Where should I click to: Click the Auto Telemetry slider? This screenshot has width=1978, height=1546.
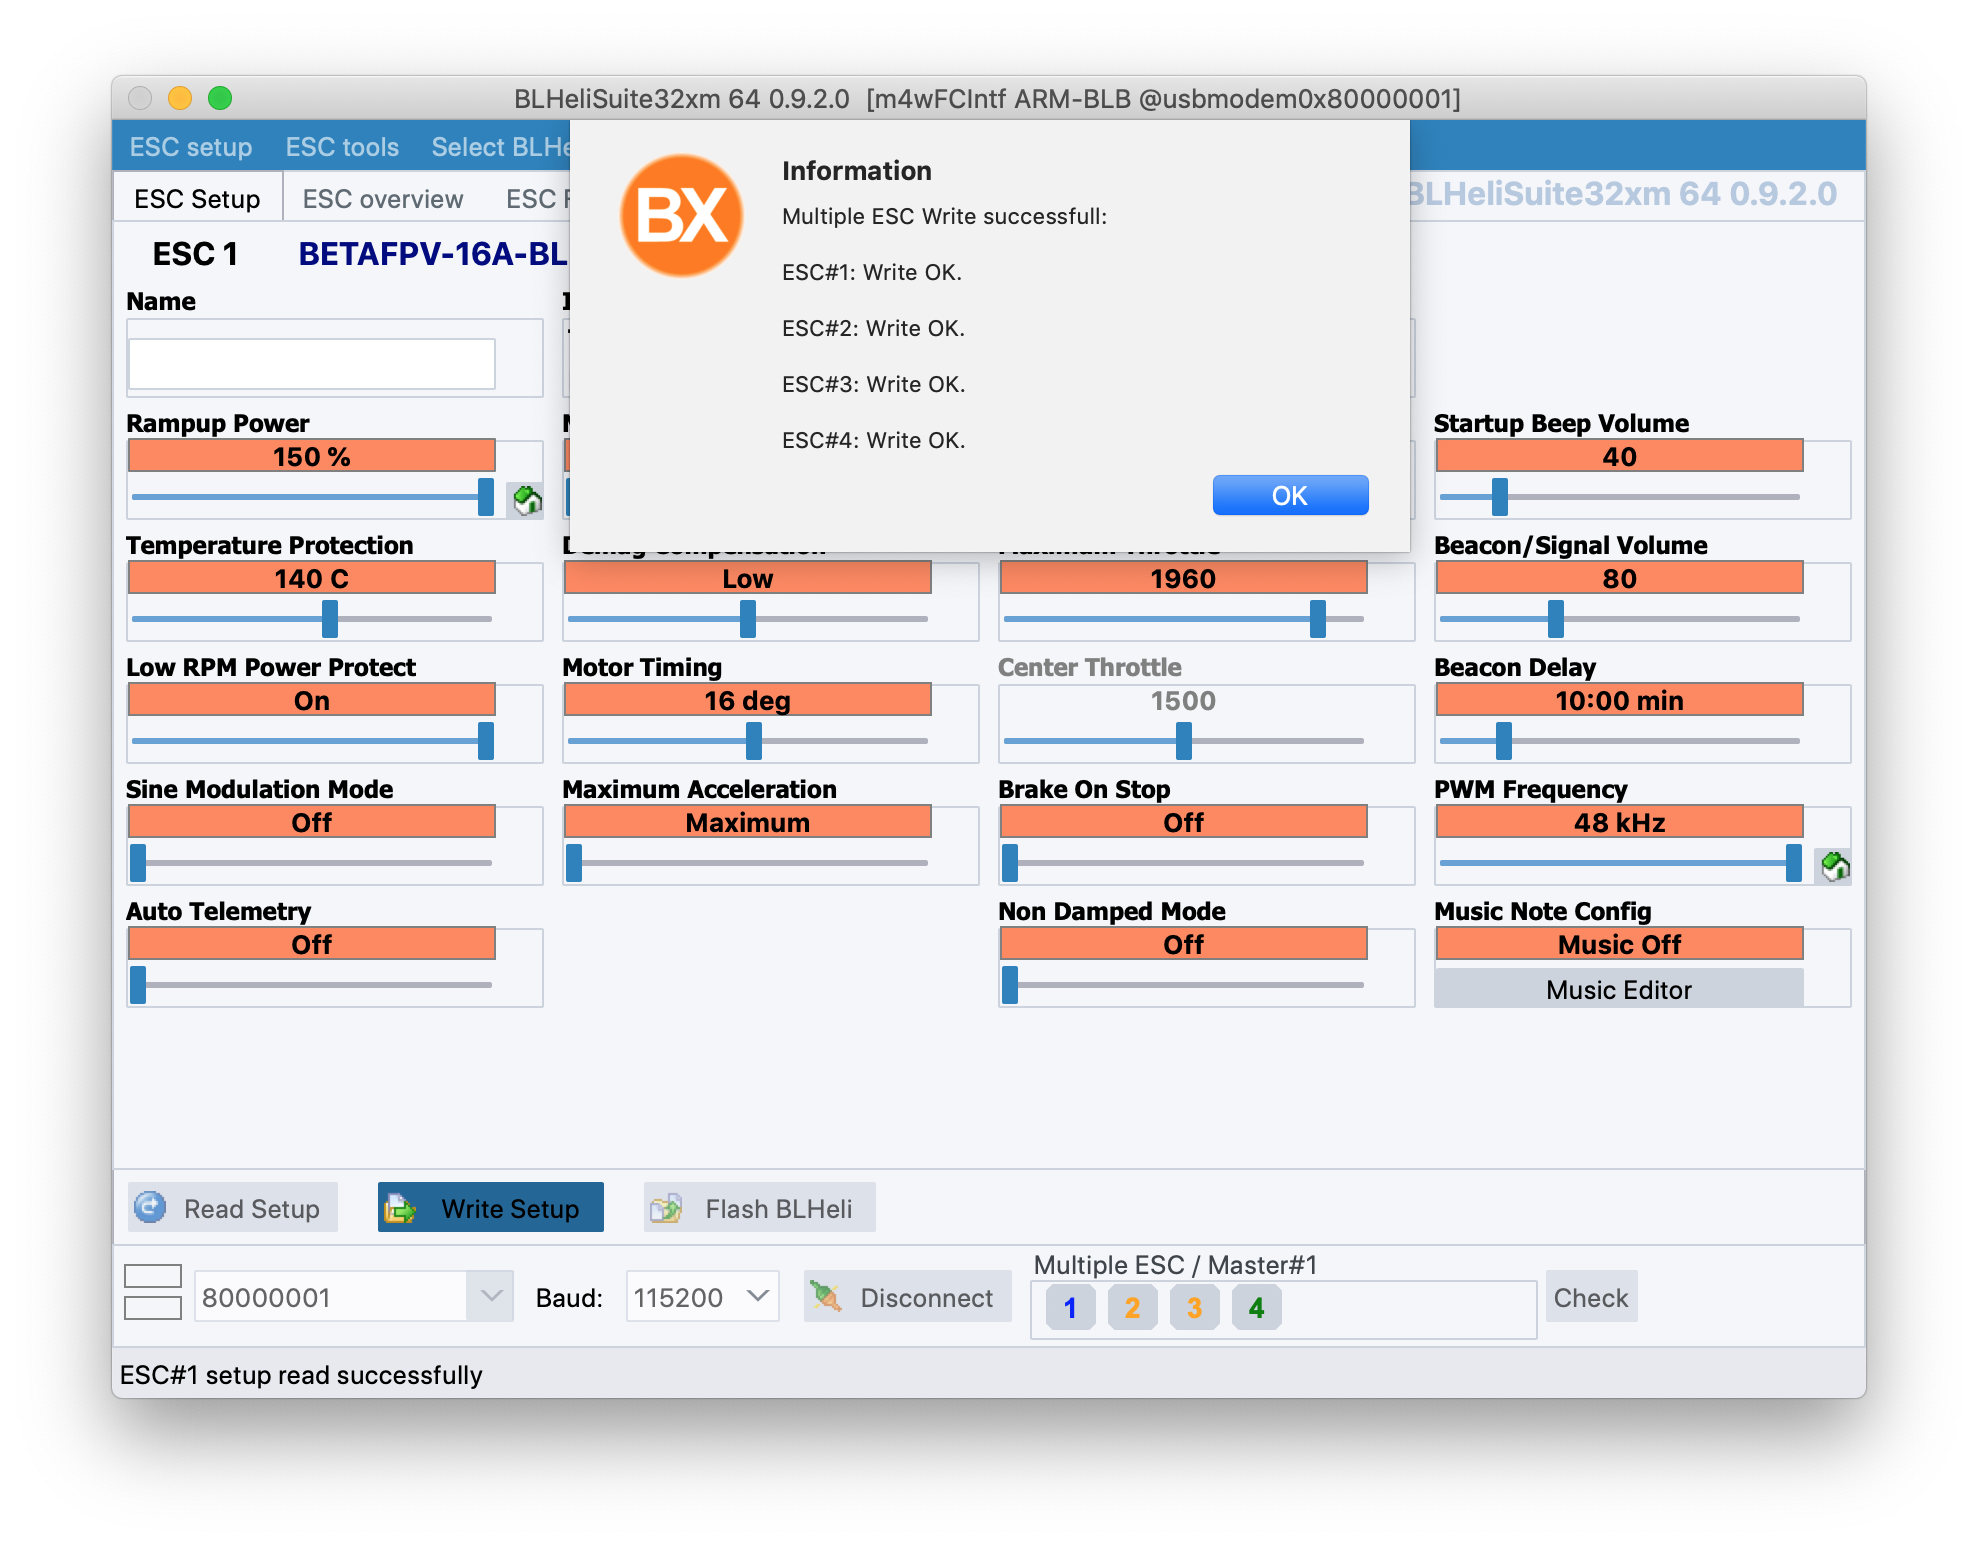(312, 985)
